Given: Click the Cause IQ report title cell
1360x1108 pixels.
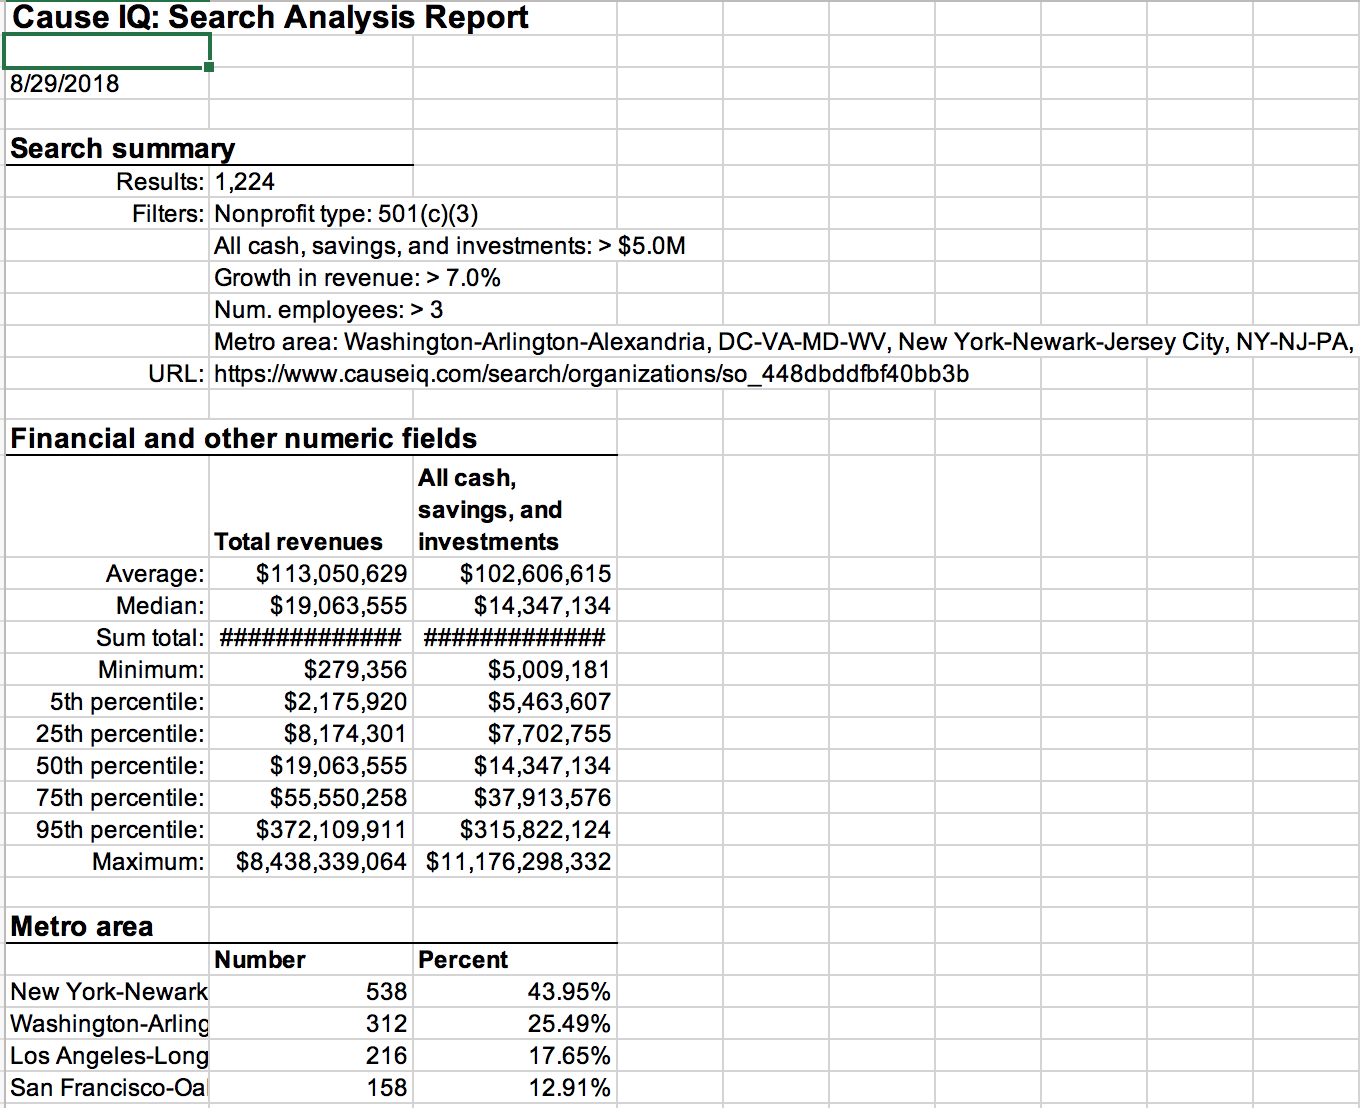Looking at the screenshot, I should coord(270,18).
